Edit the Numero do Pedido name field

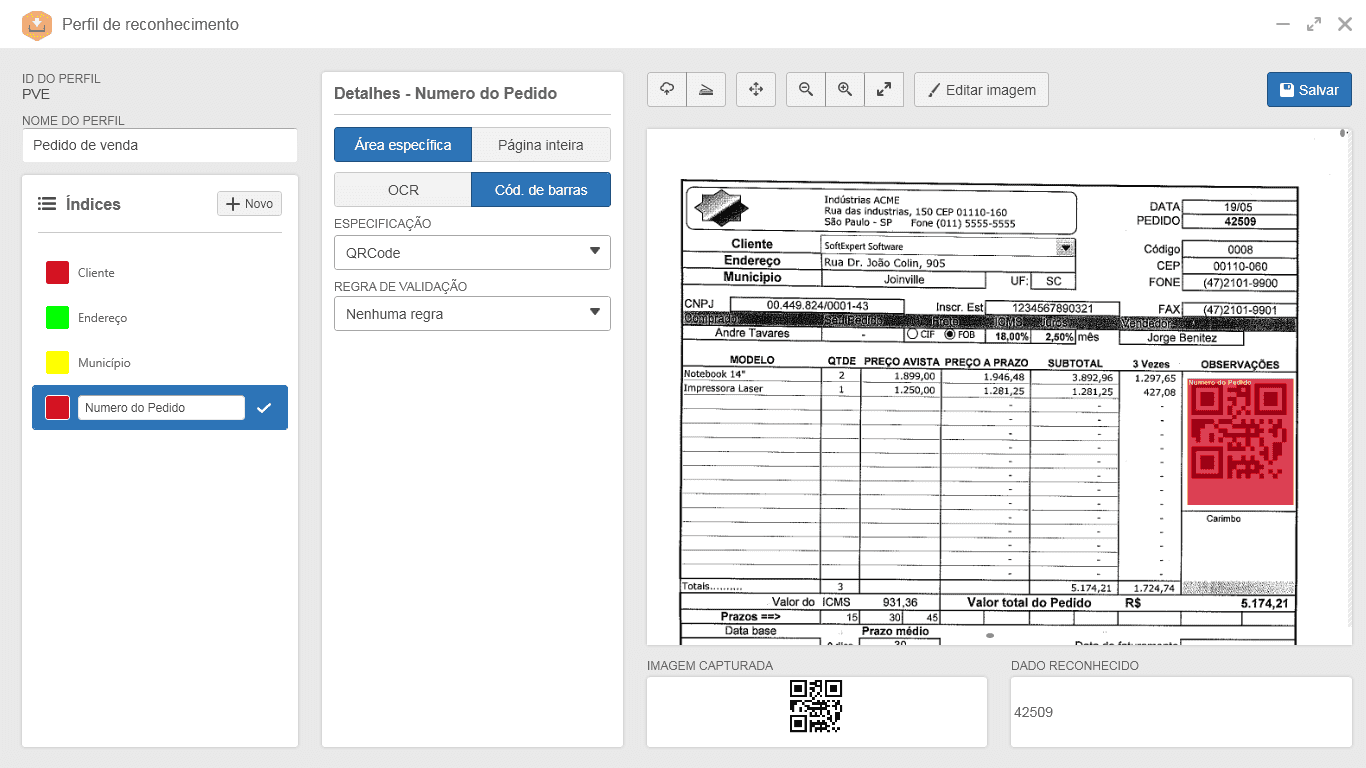coord(161,408)
